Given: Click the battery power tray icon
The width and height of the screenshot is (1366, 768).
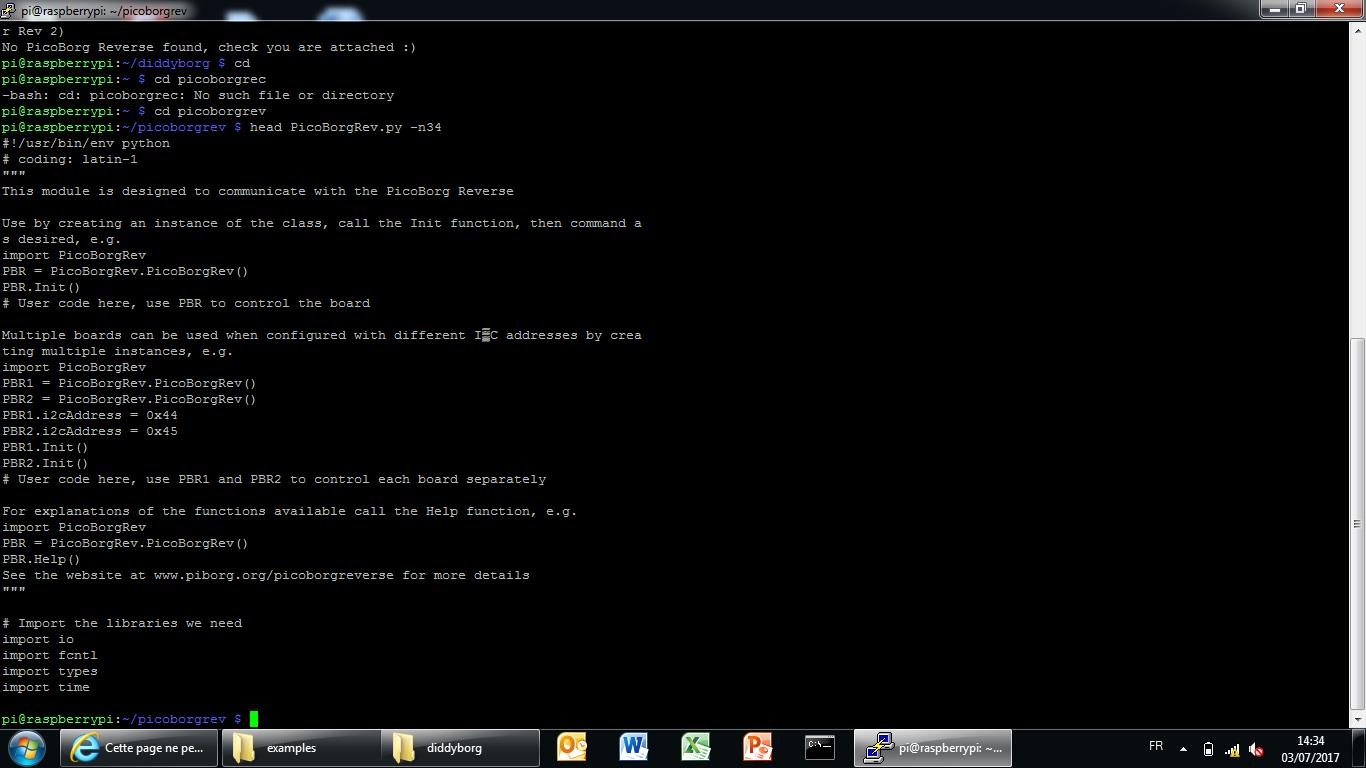Looking at the screenshot, I should 1208,749.
